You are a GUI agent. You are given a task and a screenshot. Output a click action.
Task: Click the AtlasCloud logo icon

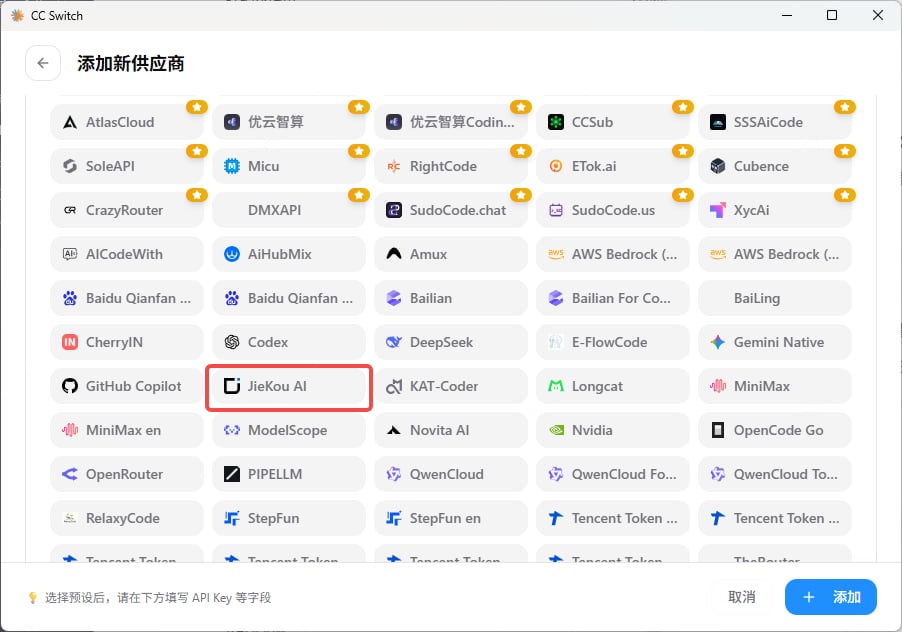[70, 122]
